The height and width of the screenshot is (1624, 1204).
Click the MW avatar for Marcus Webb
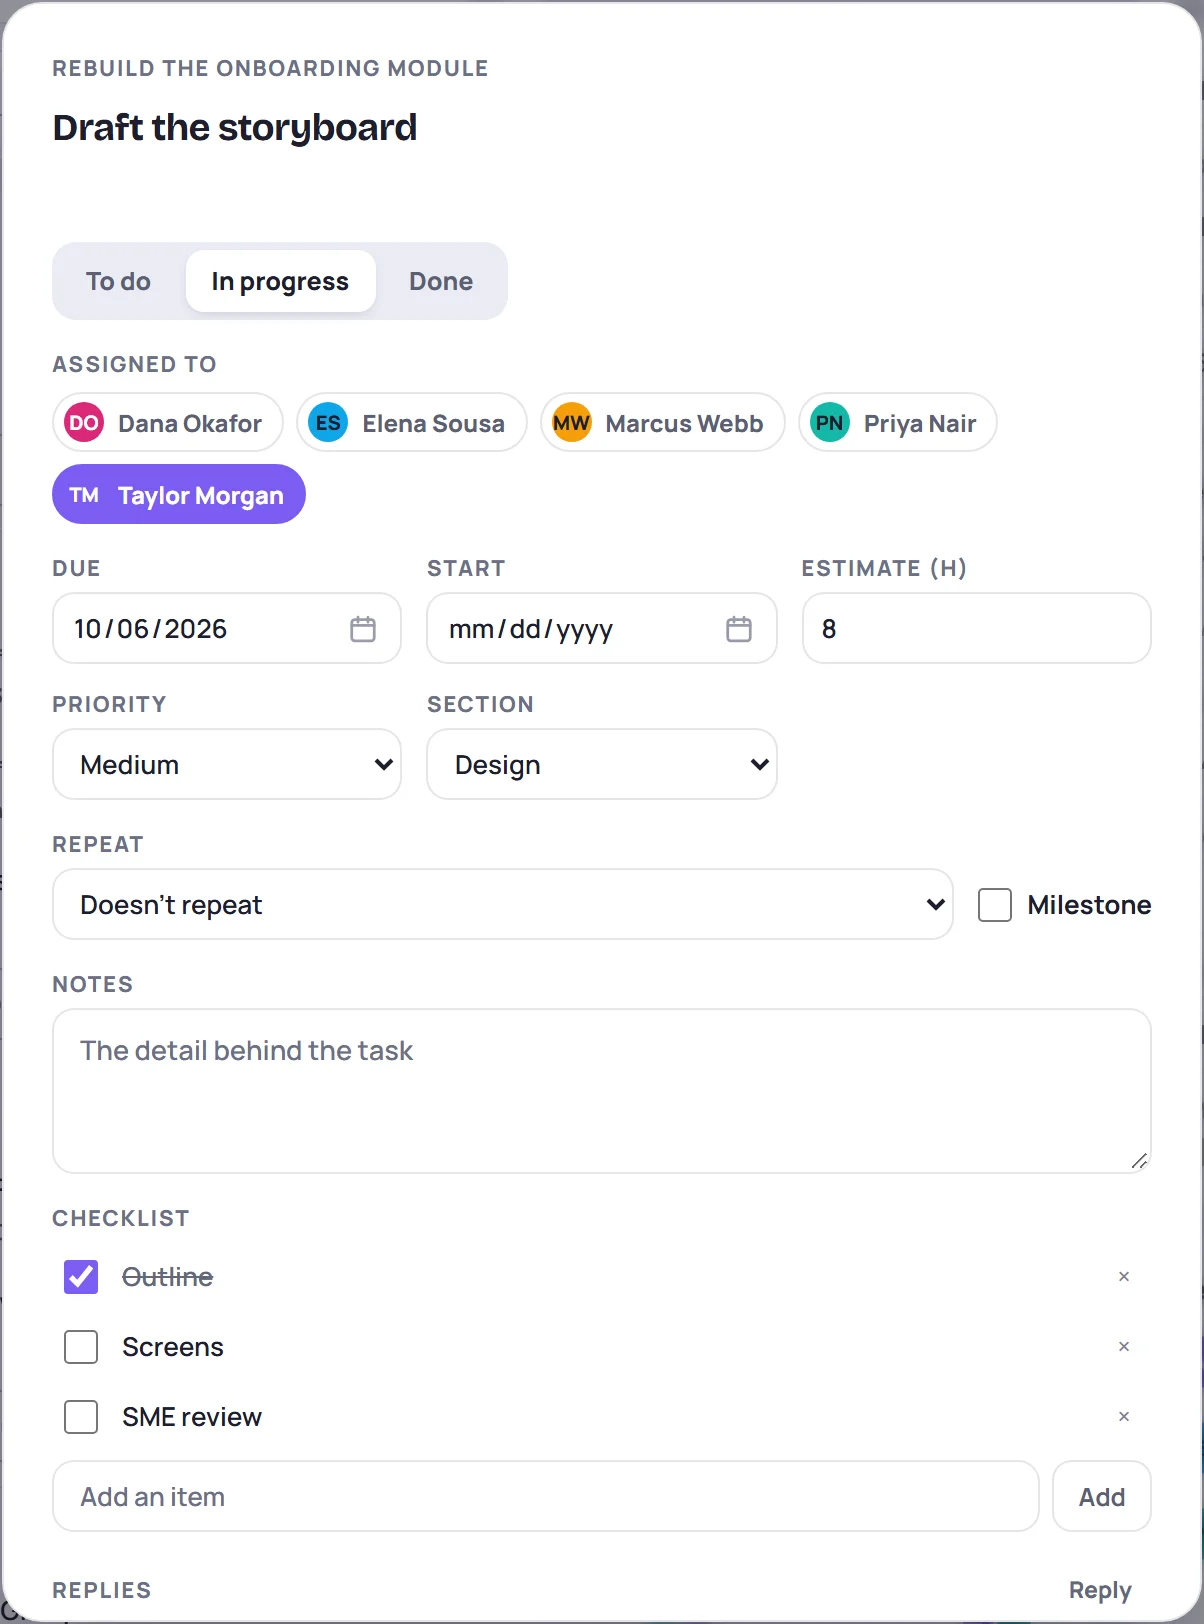(x=572, y=423)
